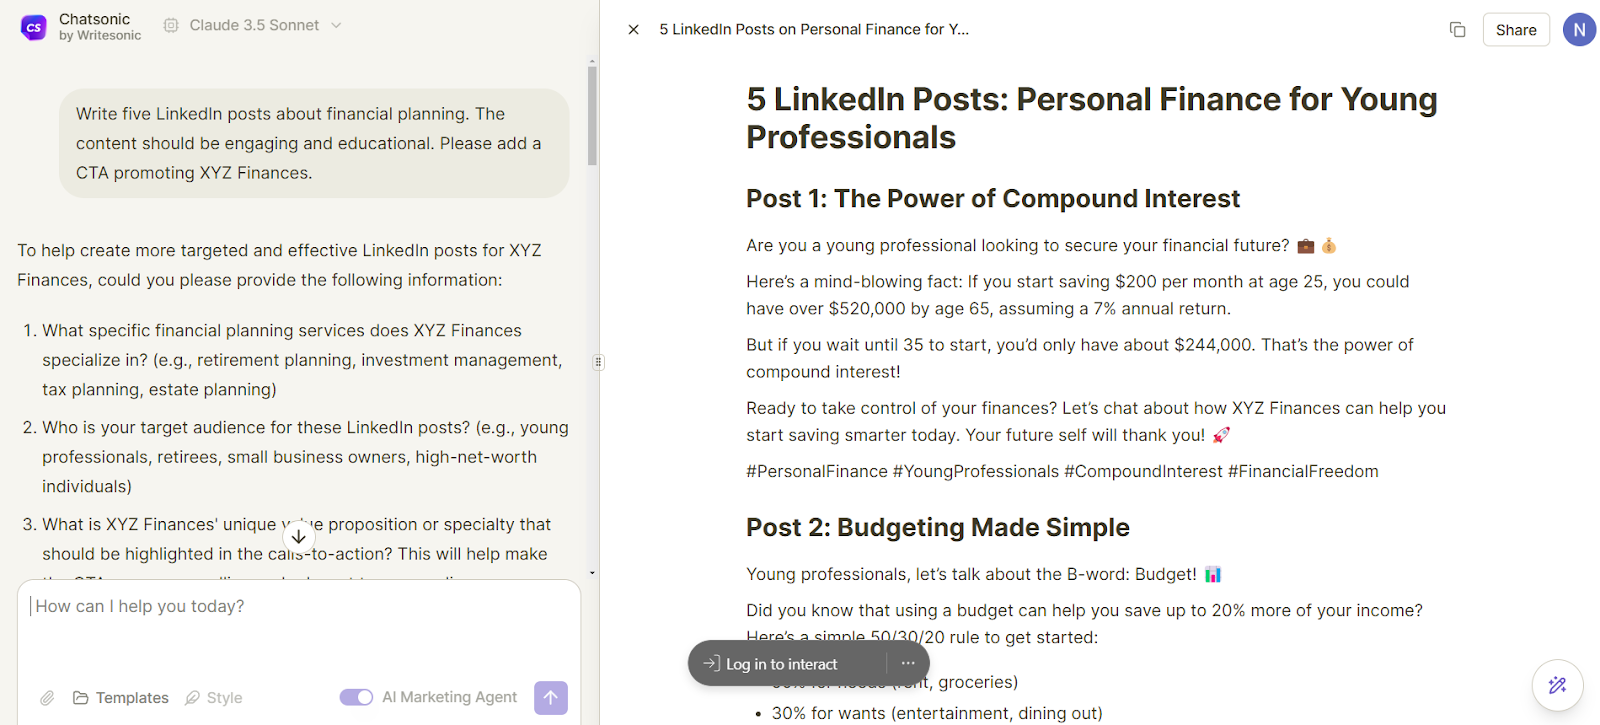Open the Templates folder menu
Image resolution: width=1600 pixels, height=725 pixels.
121,698
